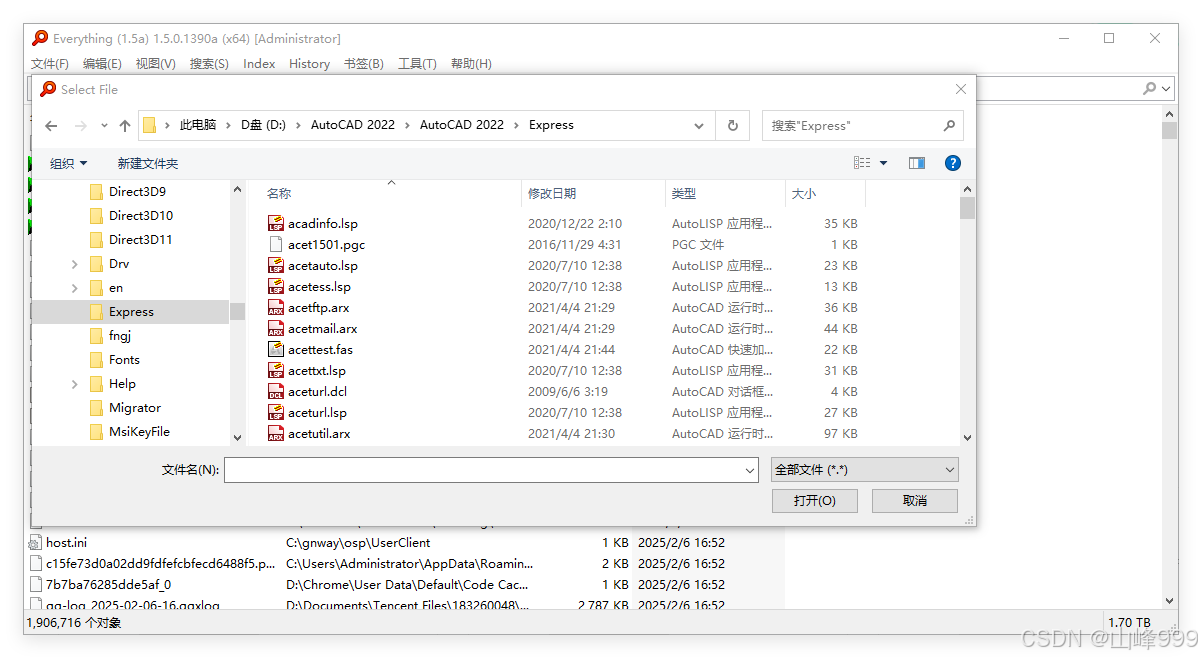Click the aceturl.dcl DCL icon

276,392
